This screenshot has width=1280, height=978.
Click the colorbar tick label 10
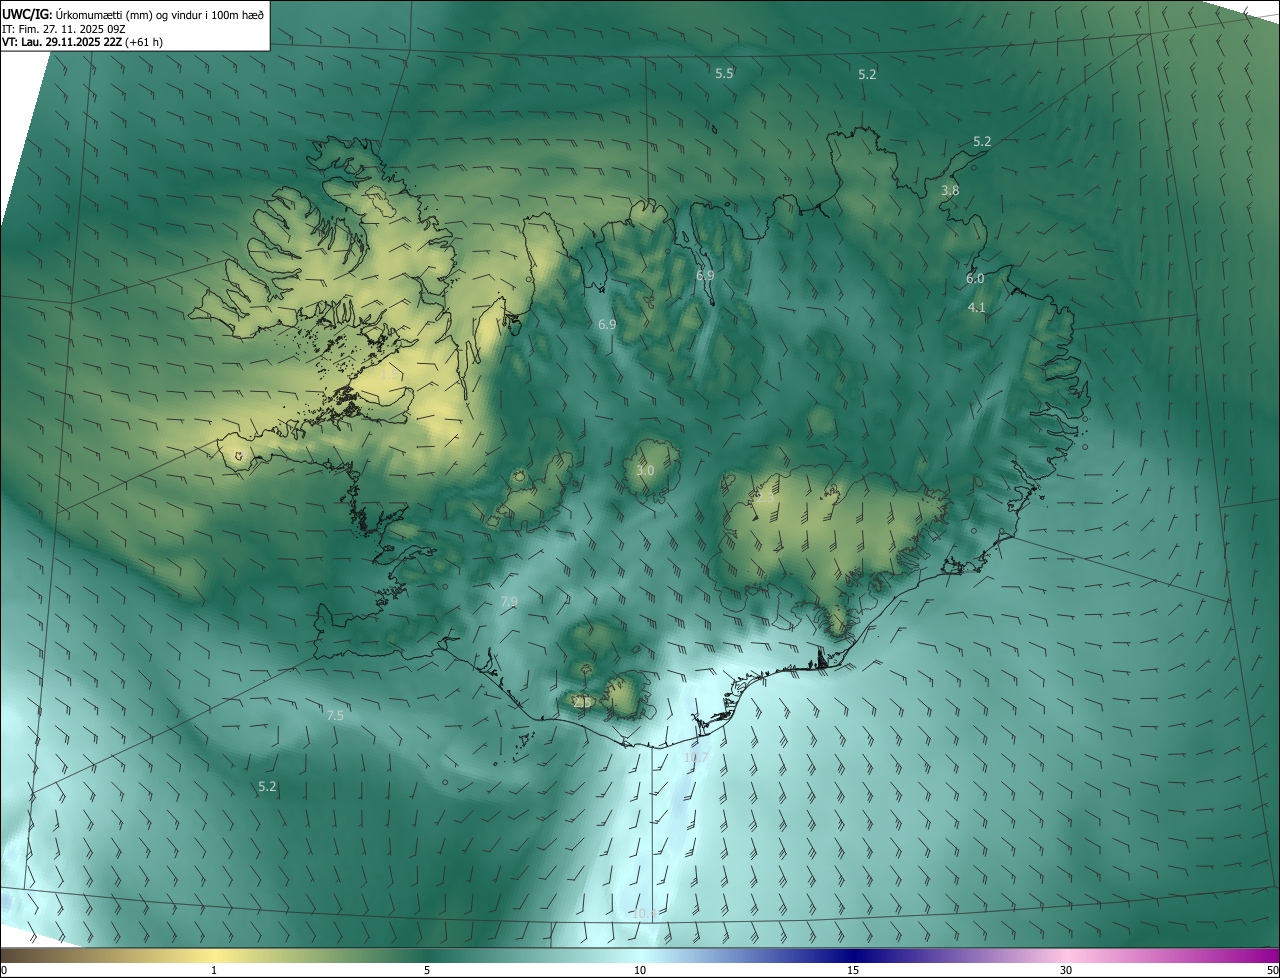tap(640, 971)
